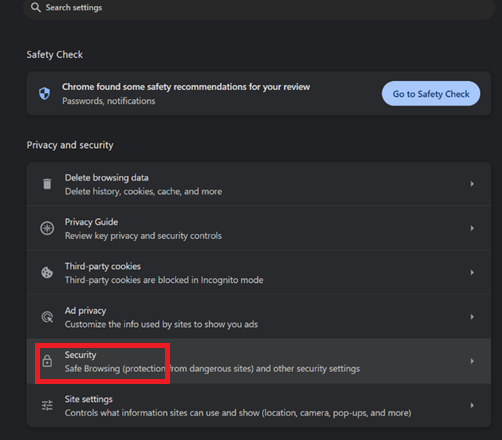Open Third-party cookies via right arrow
The height and width of the screenshot is (440, 502).
(472, 273)
